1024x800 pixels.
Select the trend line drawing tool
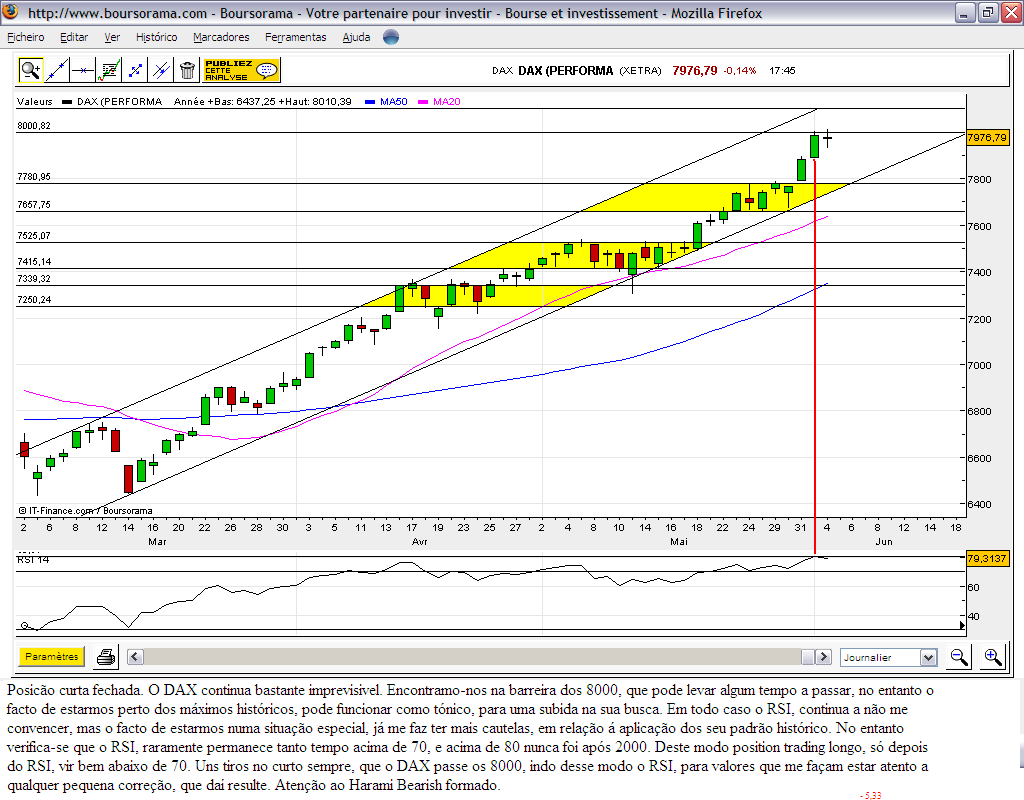point(57,70)
